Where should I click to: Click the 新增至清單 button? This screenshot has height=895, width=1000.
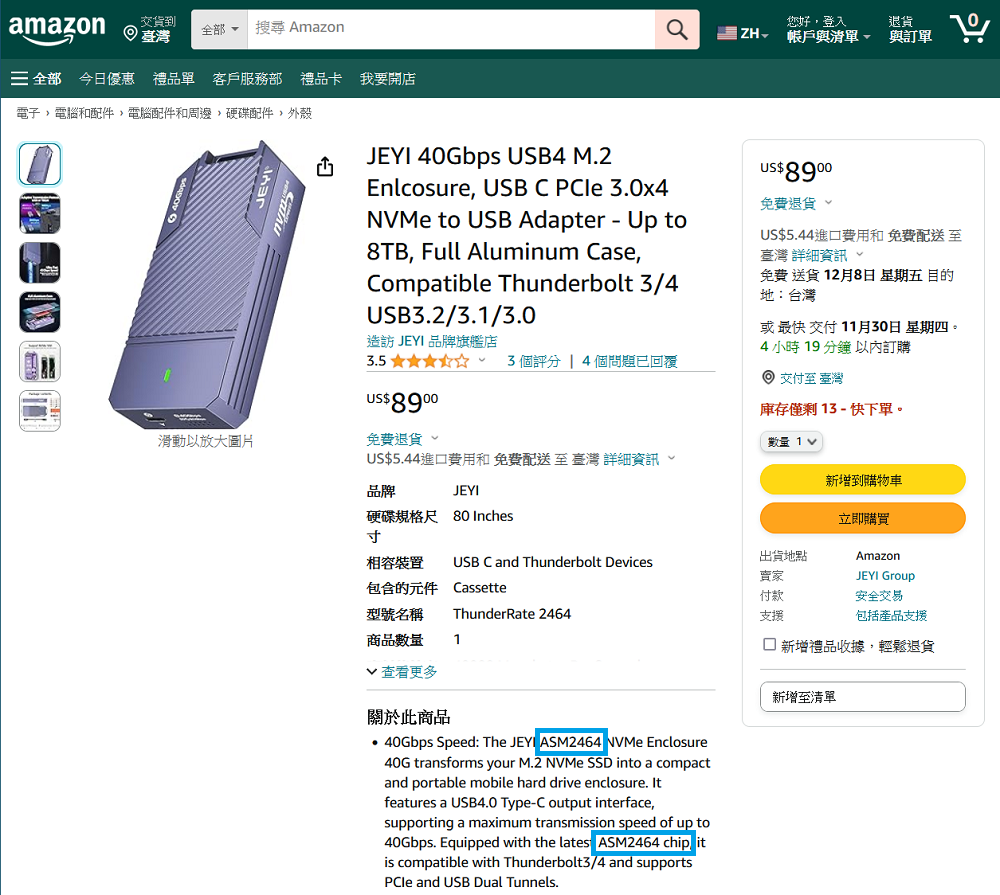click(862, 697)
